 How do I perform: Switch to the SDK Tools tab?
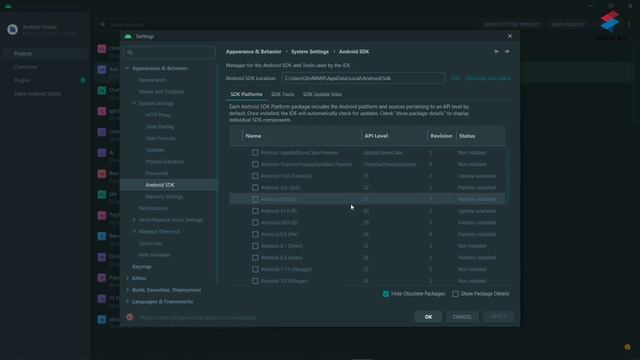point(282,94)
